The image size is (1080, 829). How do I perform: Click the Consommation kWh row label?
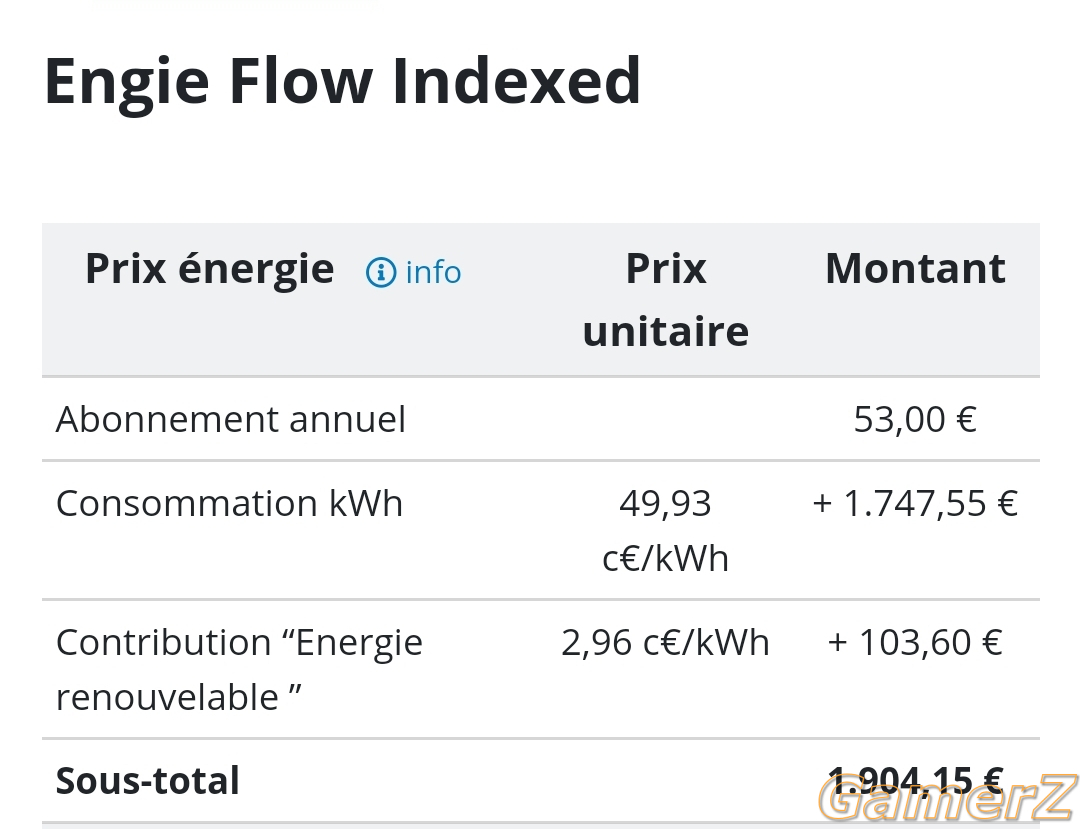tap(229, 503)
